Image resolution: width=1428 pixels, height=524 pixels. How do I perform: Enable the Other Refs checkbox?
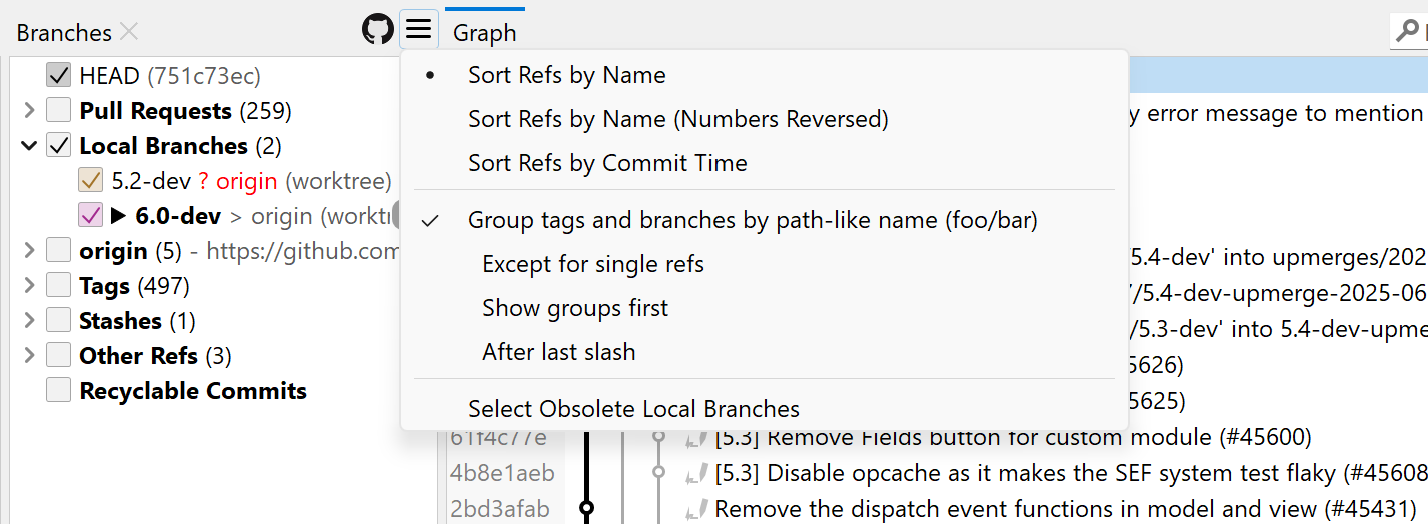pos(58,355)
